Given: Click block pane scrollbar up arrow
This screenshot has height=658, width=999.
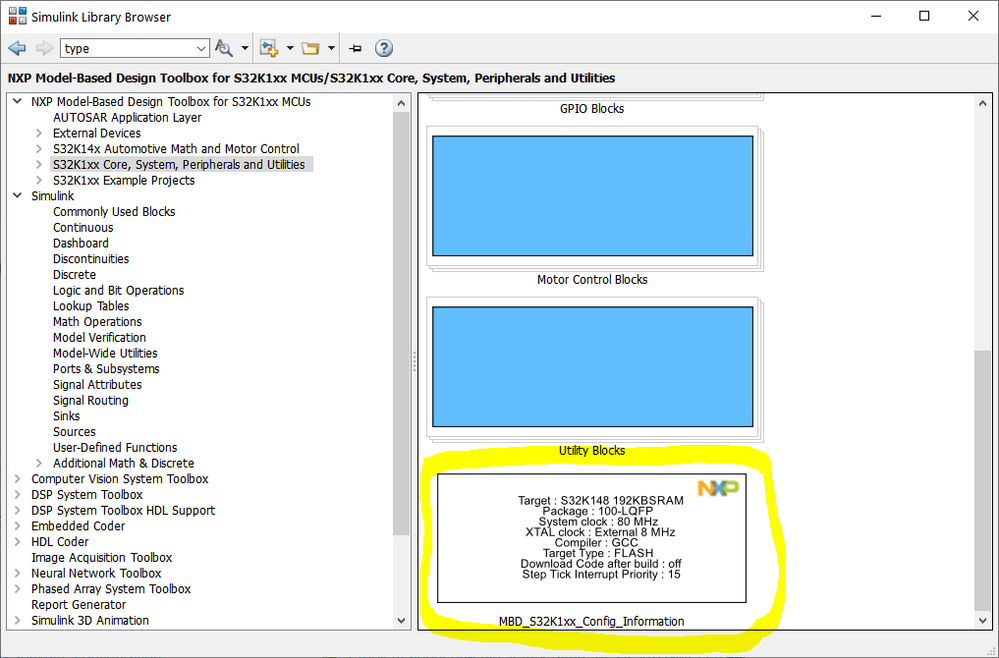Looking at the screenshot, I should pyautogui.click(x=982, y=103).
